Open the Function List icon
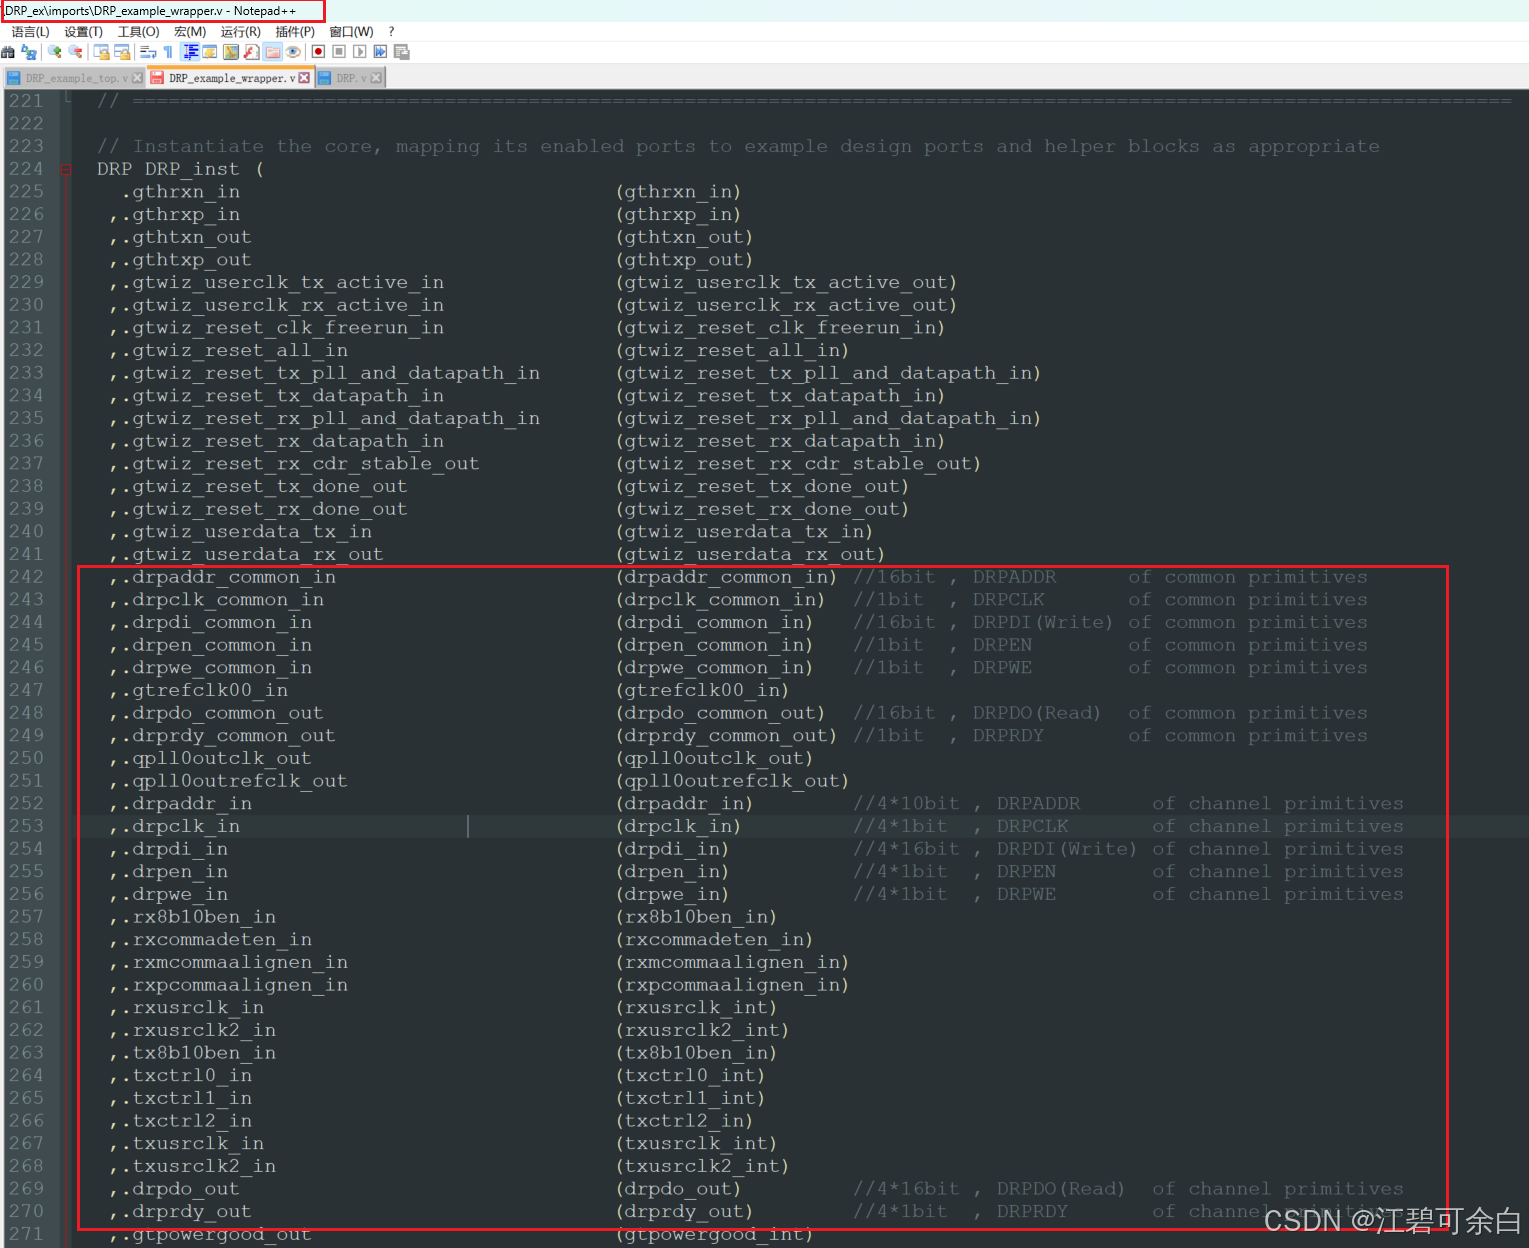Viewport: 1529px width, 1248px height. point(252,52)
